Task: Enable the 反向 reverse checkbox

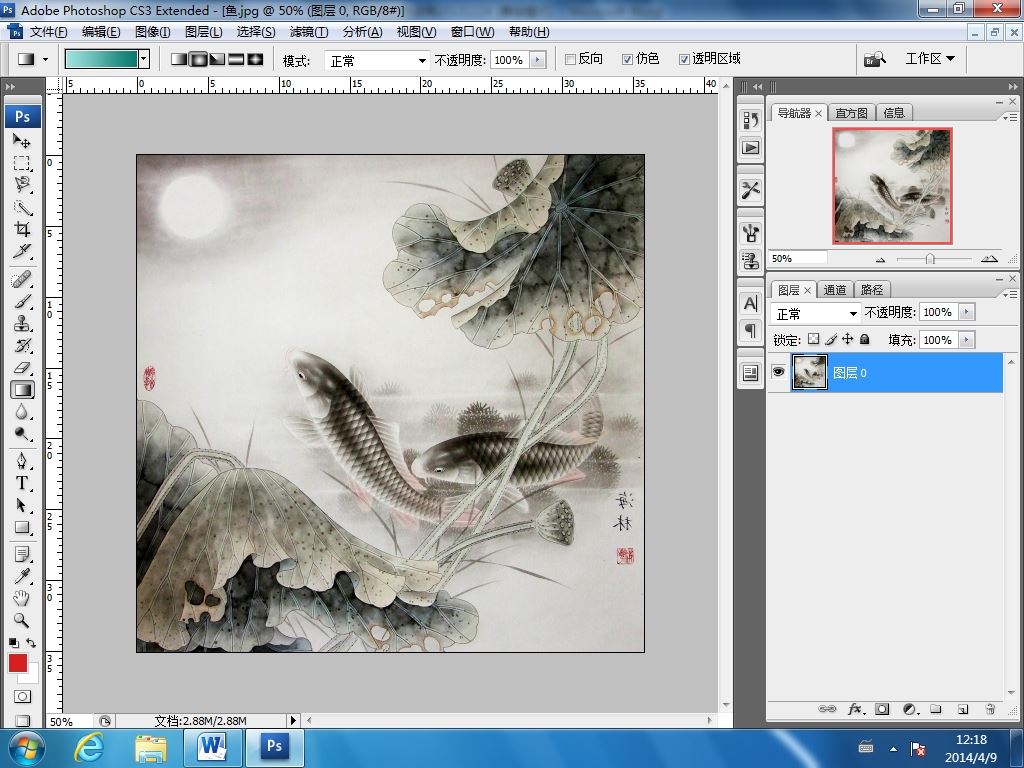Action: coord(570,59)
